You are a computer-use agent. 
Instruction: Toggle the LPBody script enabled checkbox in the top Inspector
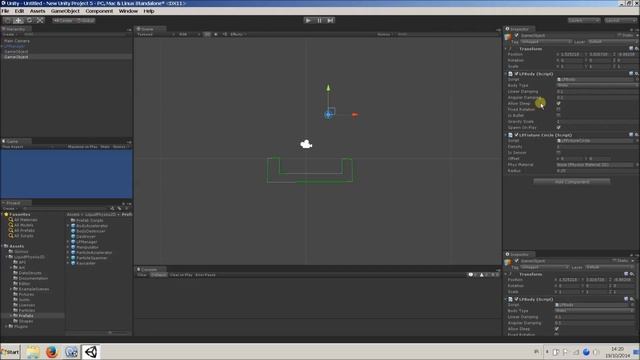pos(516,74)
